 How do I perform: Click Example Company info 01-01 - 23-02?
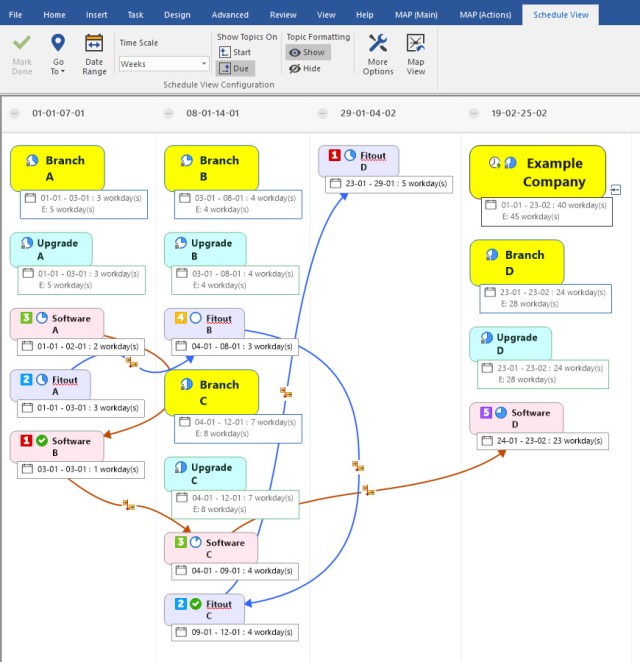(547, 211)
